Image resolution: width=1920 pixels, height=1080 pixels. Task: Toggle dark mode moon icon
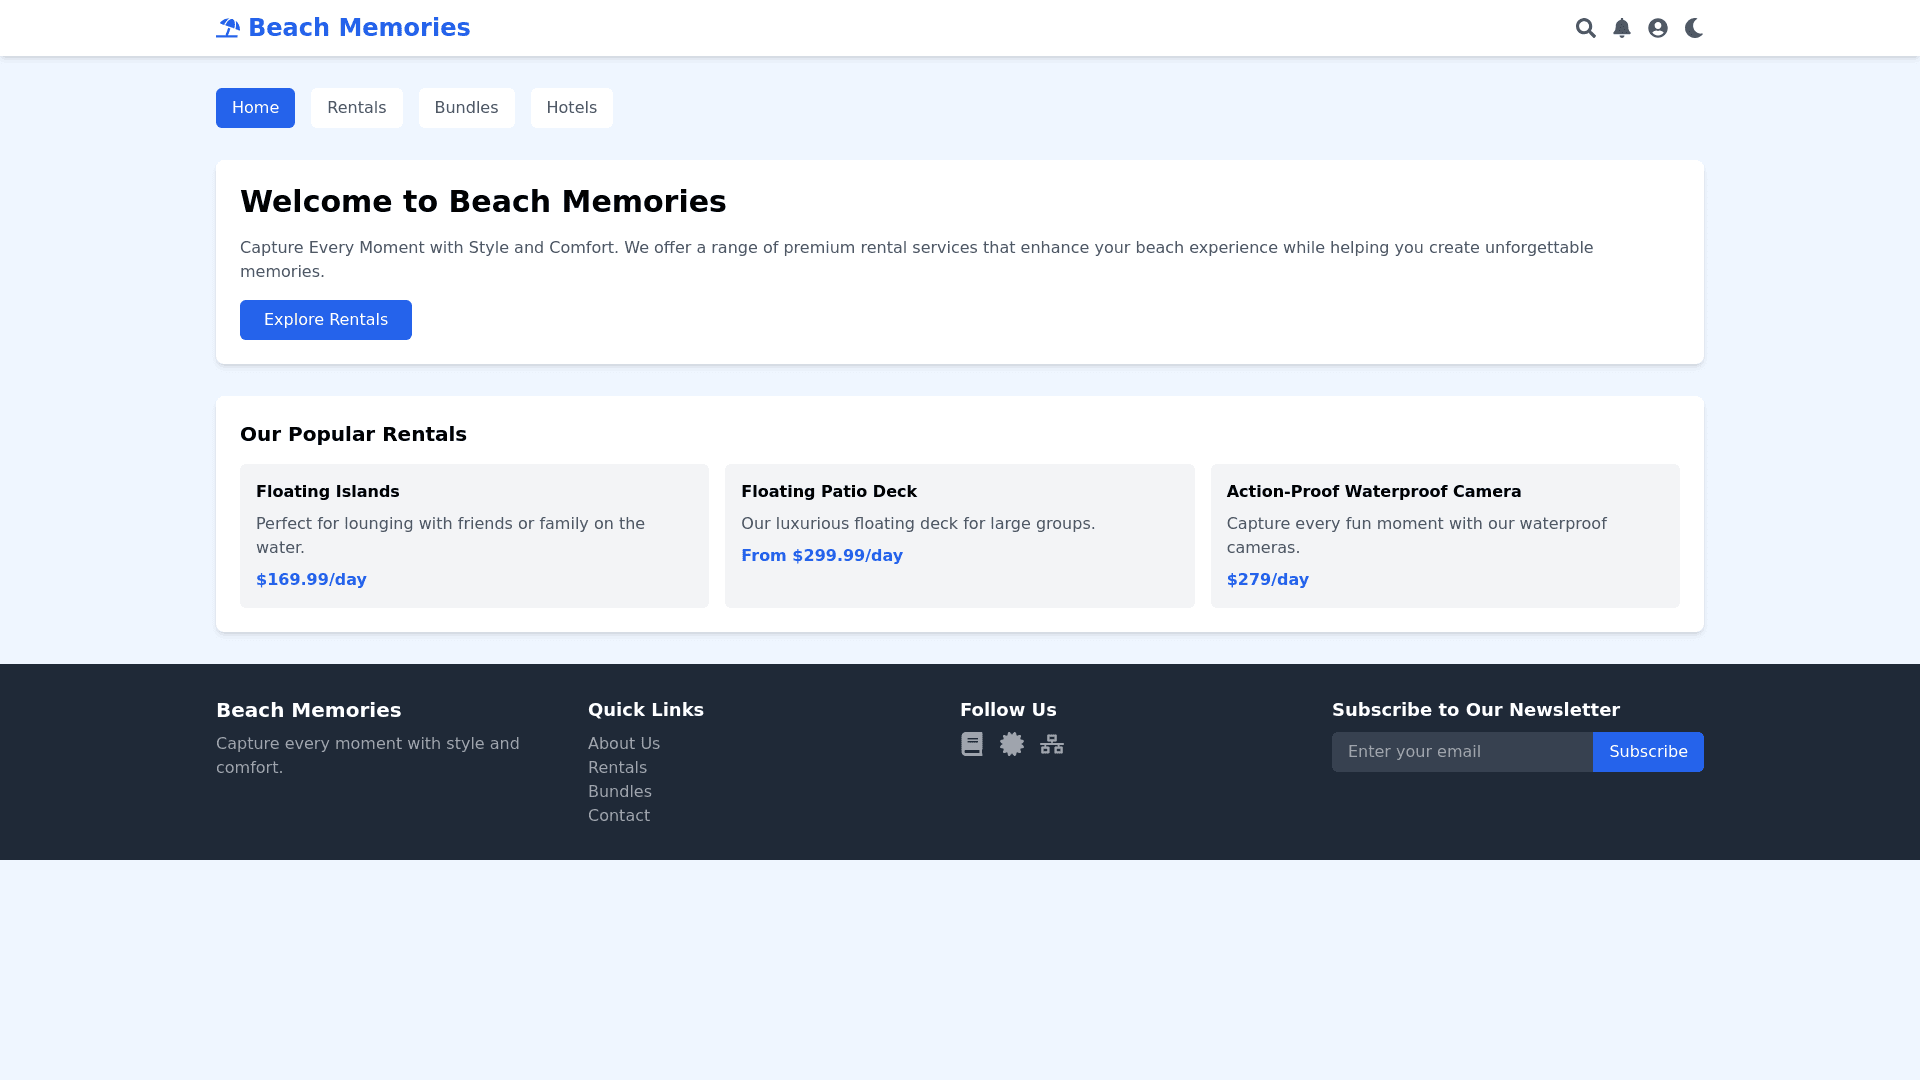tap(1693, 28)
